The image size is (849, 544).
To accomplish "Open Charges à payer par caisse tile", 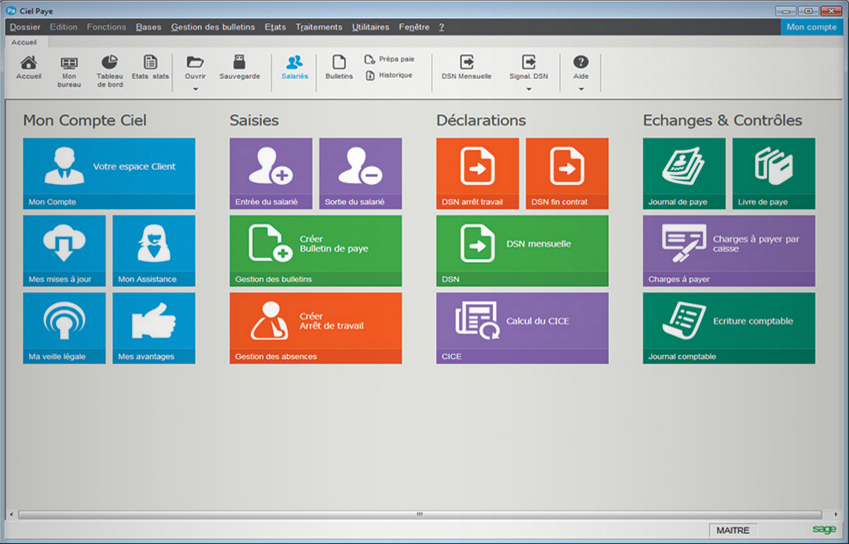I will [x=729, y=251].
